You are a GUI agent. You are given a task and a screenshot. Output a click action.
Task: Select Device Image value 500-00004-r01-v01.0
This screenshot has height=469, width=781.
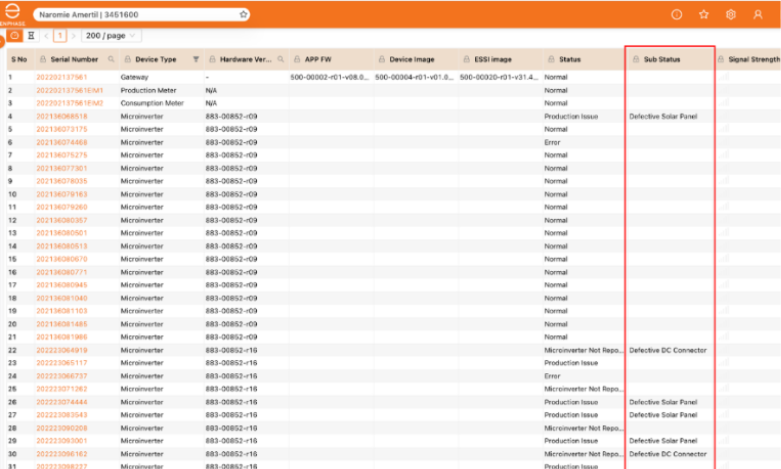414,77
